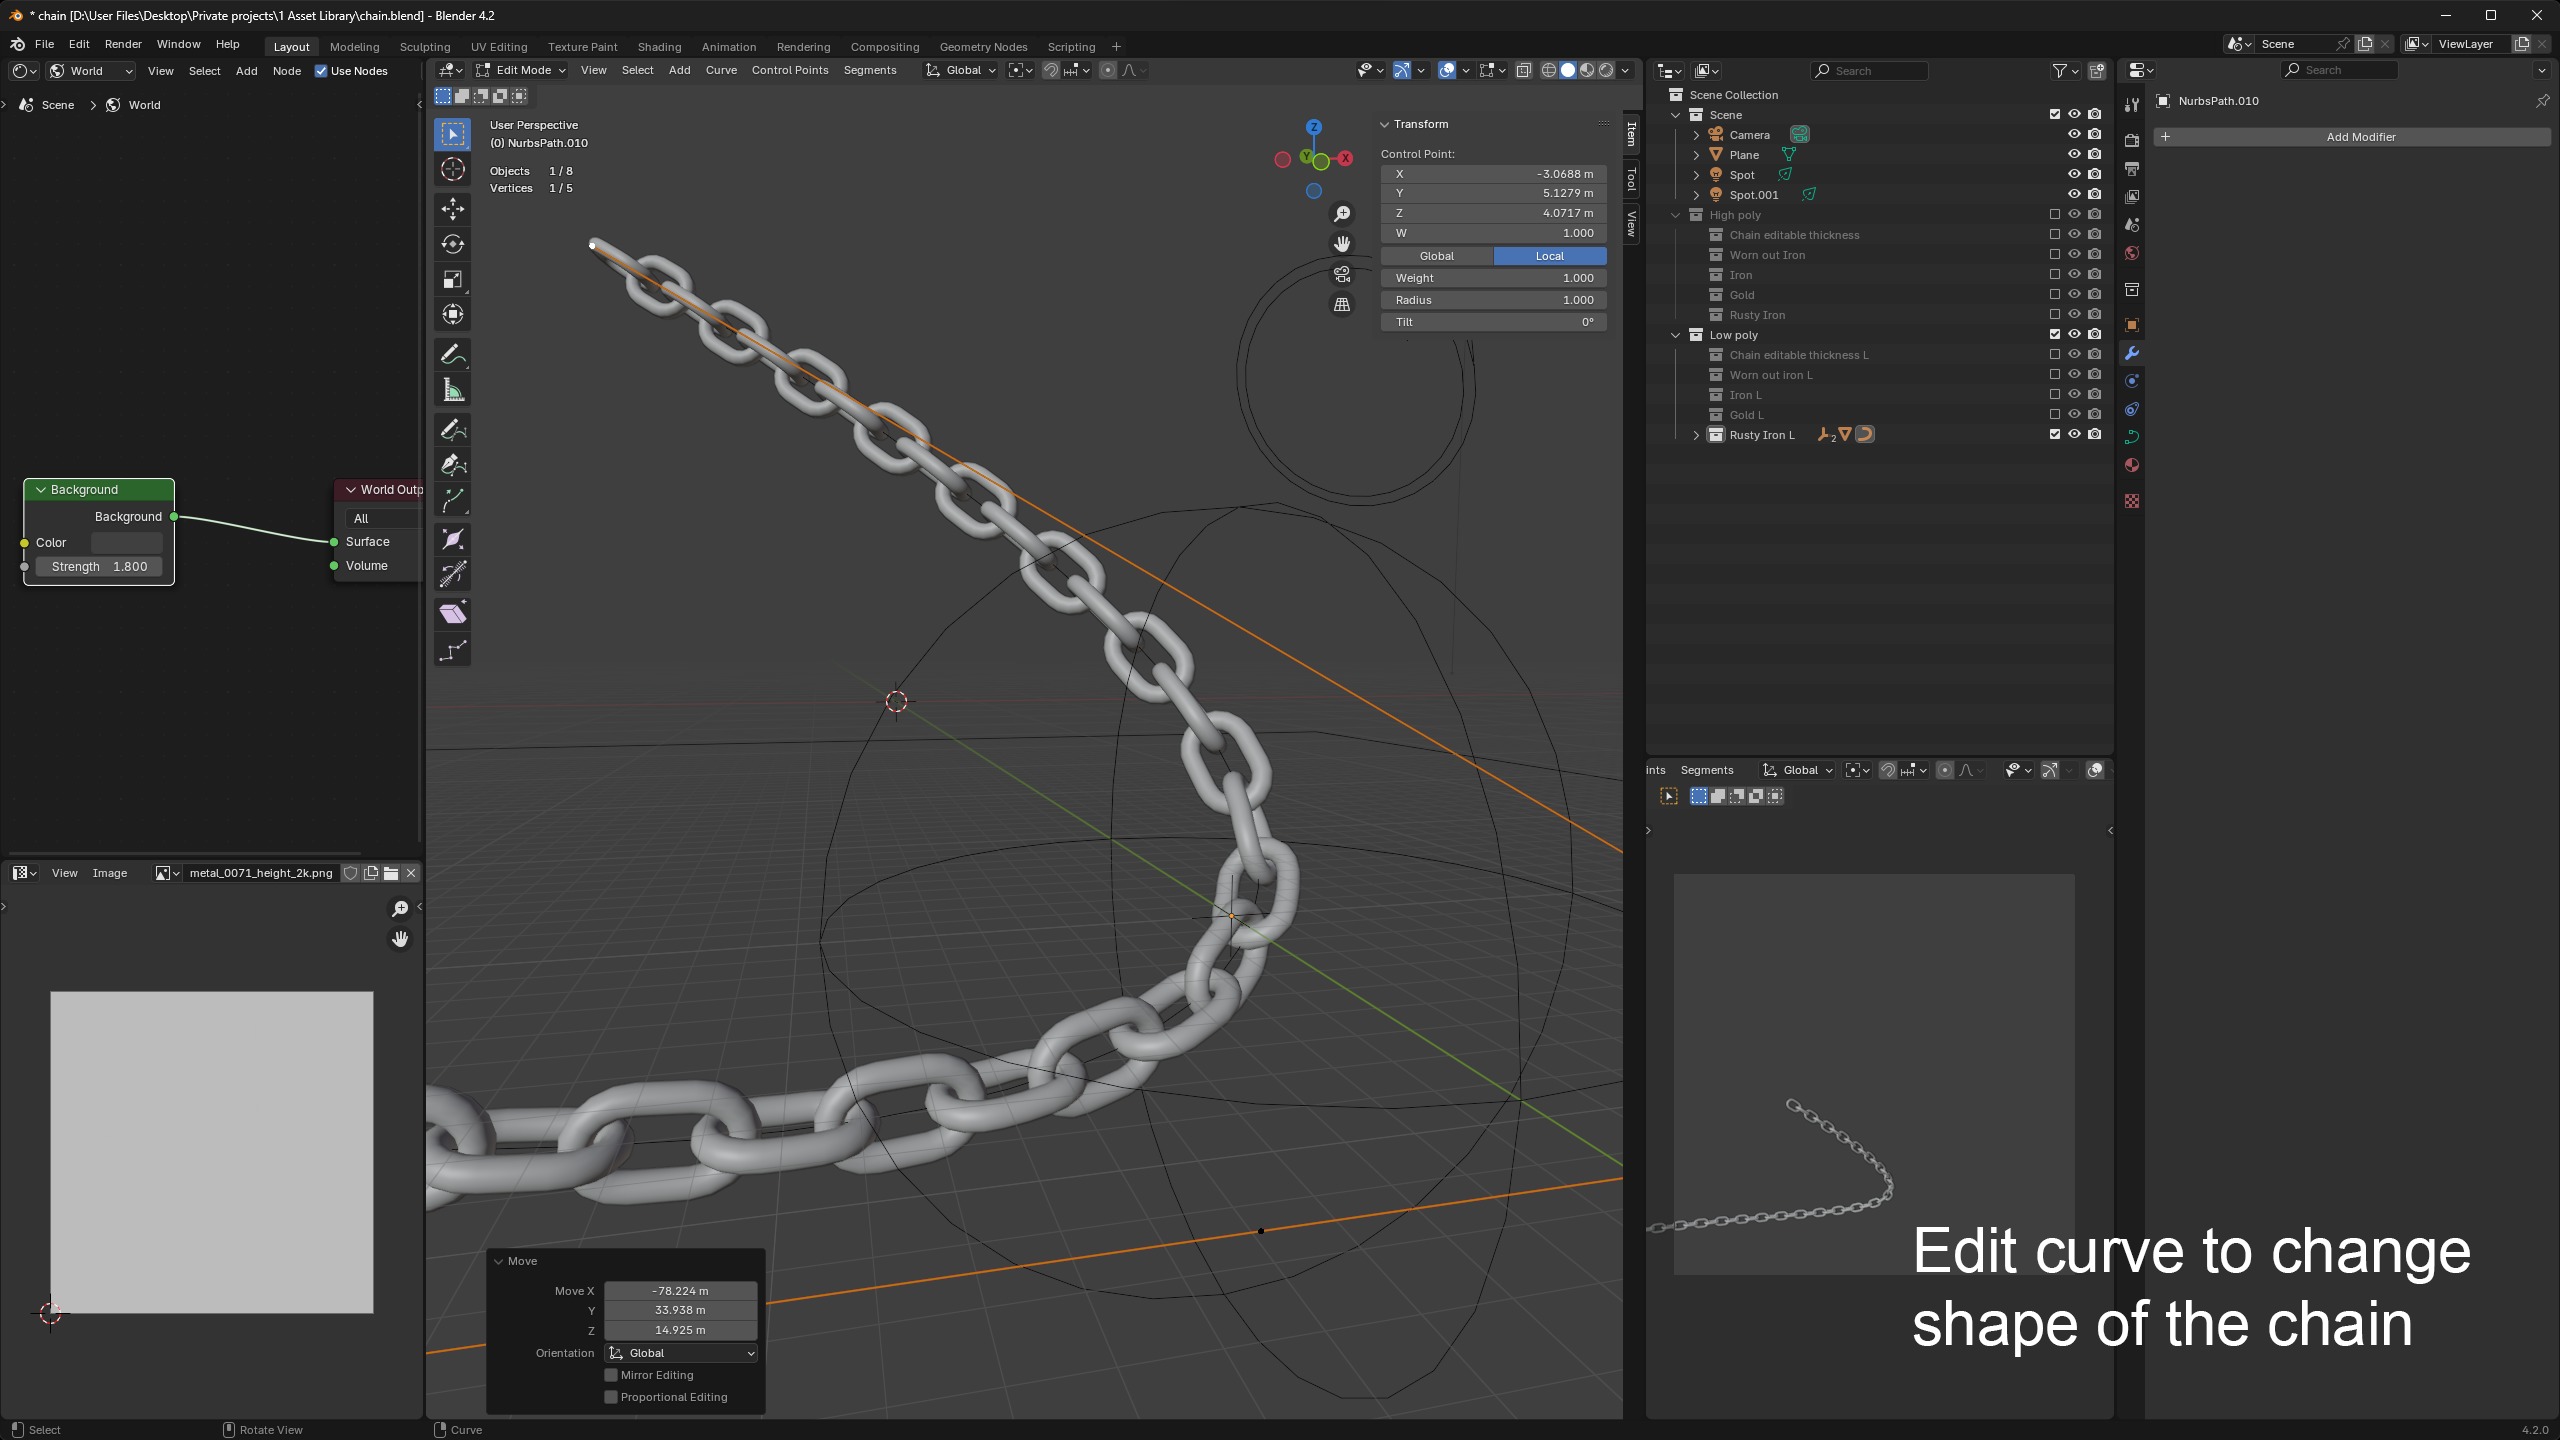The height and width of the screenshot is (1440, 2560).
Task: Open Global transform orientation dropdown in viewport header
Action: [961, 70]
